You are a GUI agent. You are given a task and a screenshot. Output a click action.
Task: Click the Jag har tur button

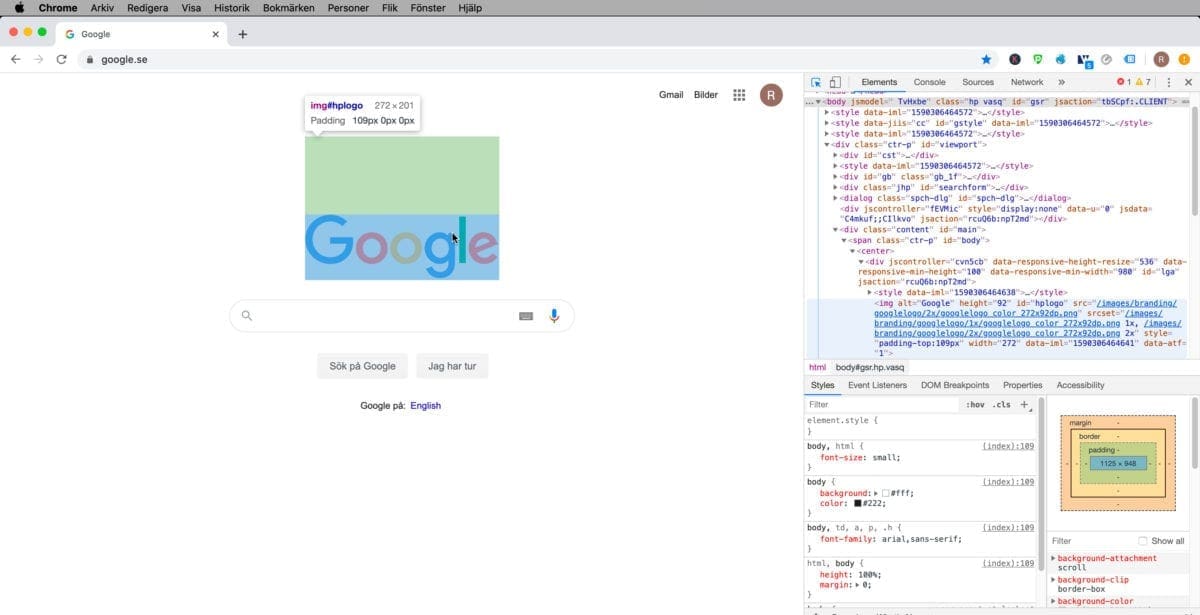452,366
